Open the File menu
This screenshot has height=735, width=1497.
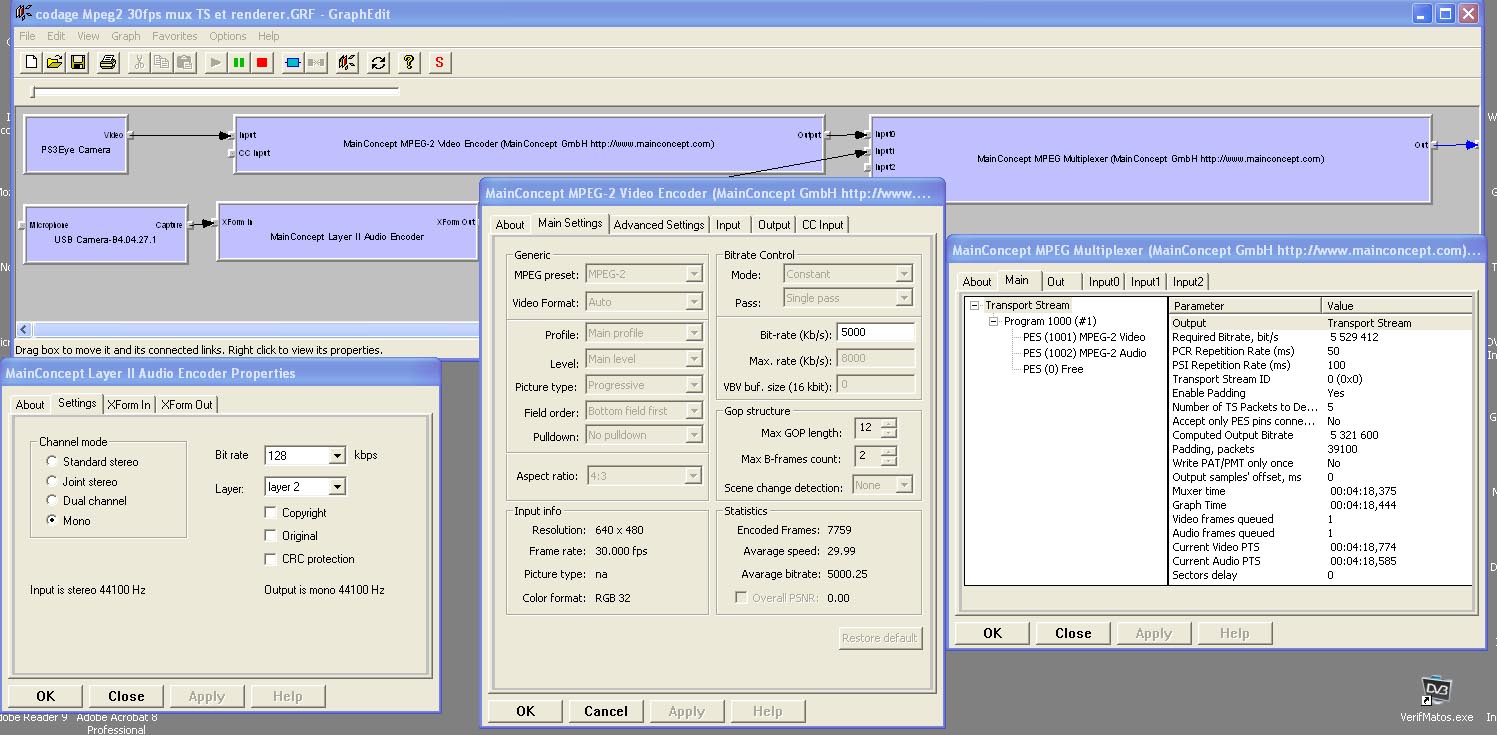tap(27, 36)
